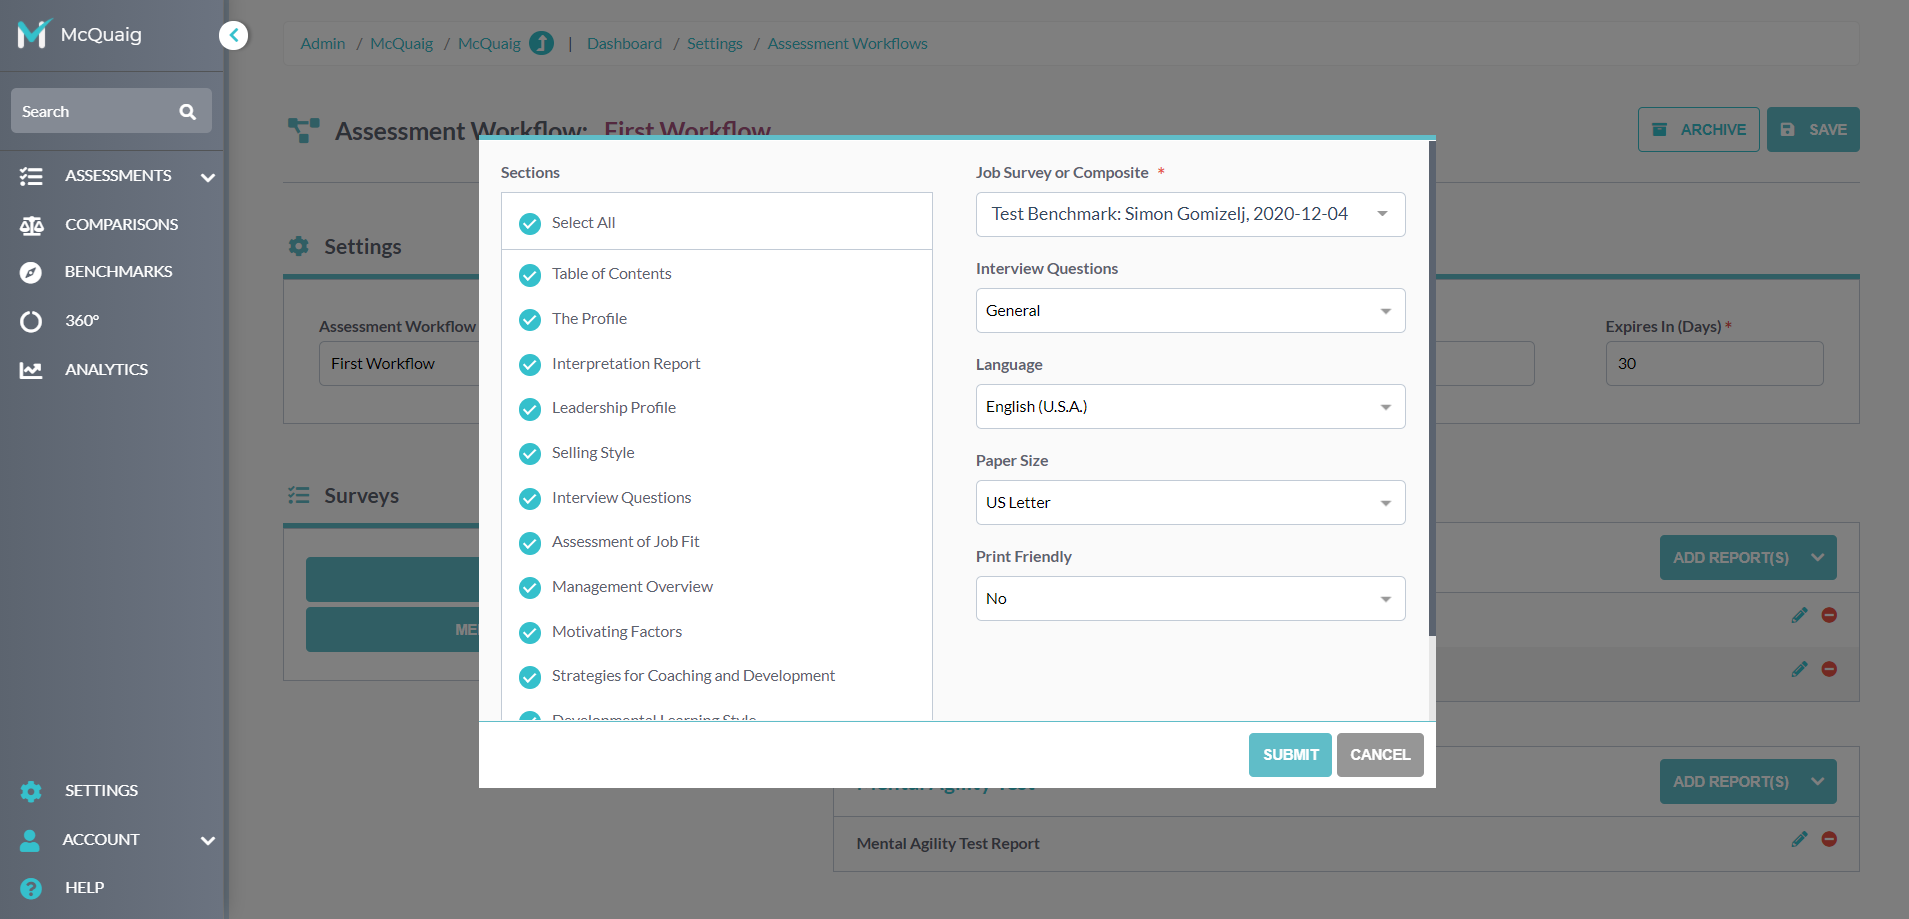Remove Mental Agility Test Report via red minus icon
The image size is (1909, 919).
coord(1829,839)
